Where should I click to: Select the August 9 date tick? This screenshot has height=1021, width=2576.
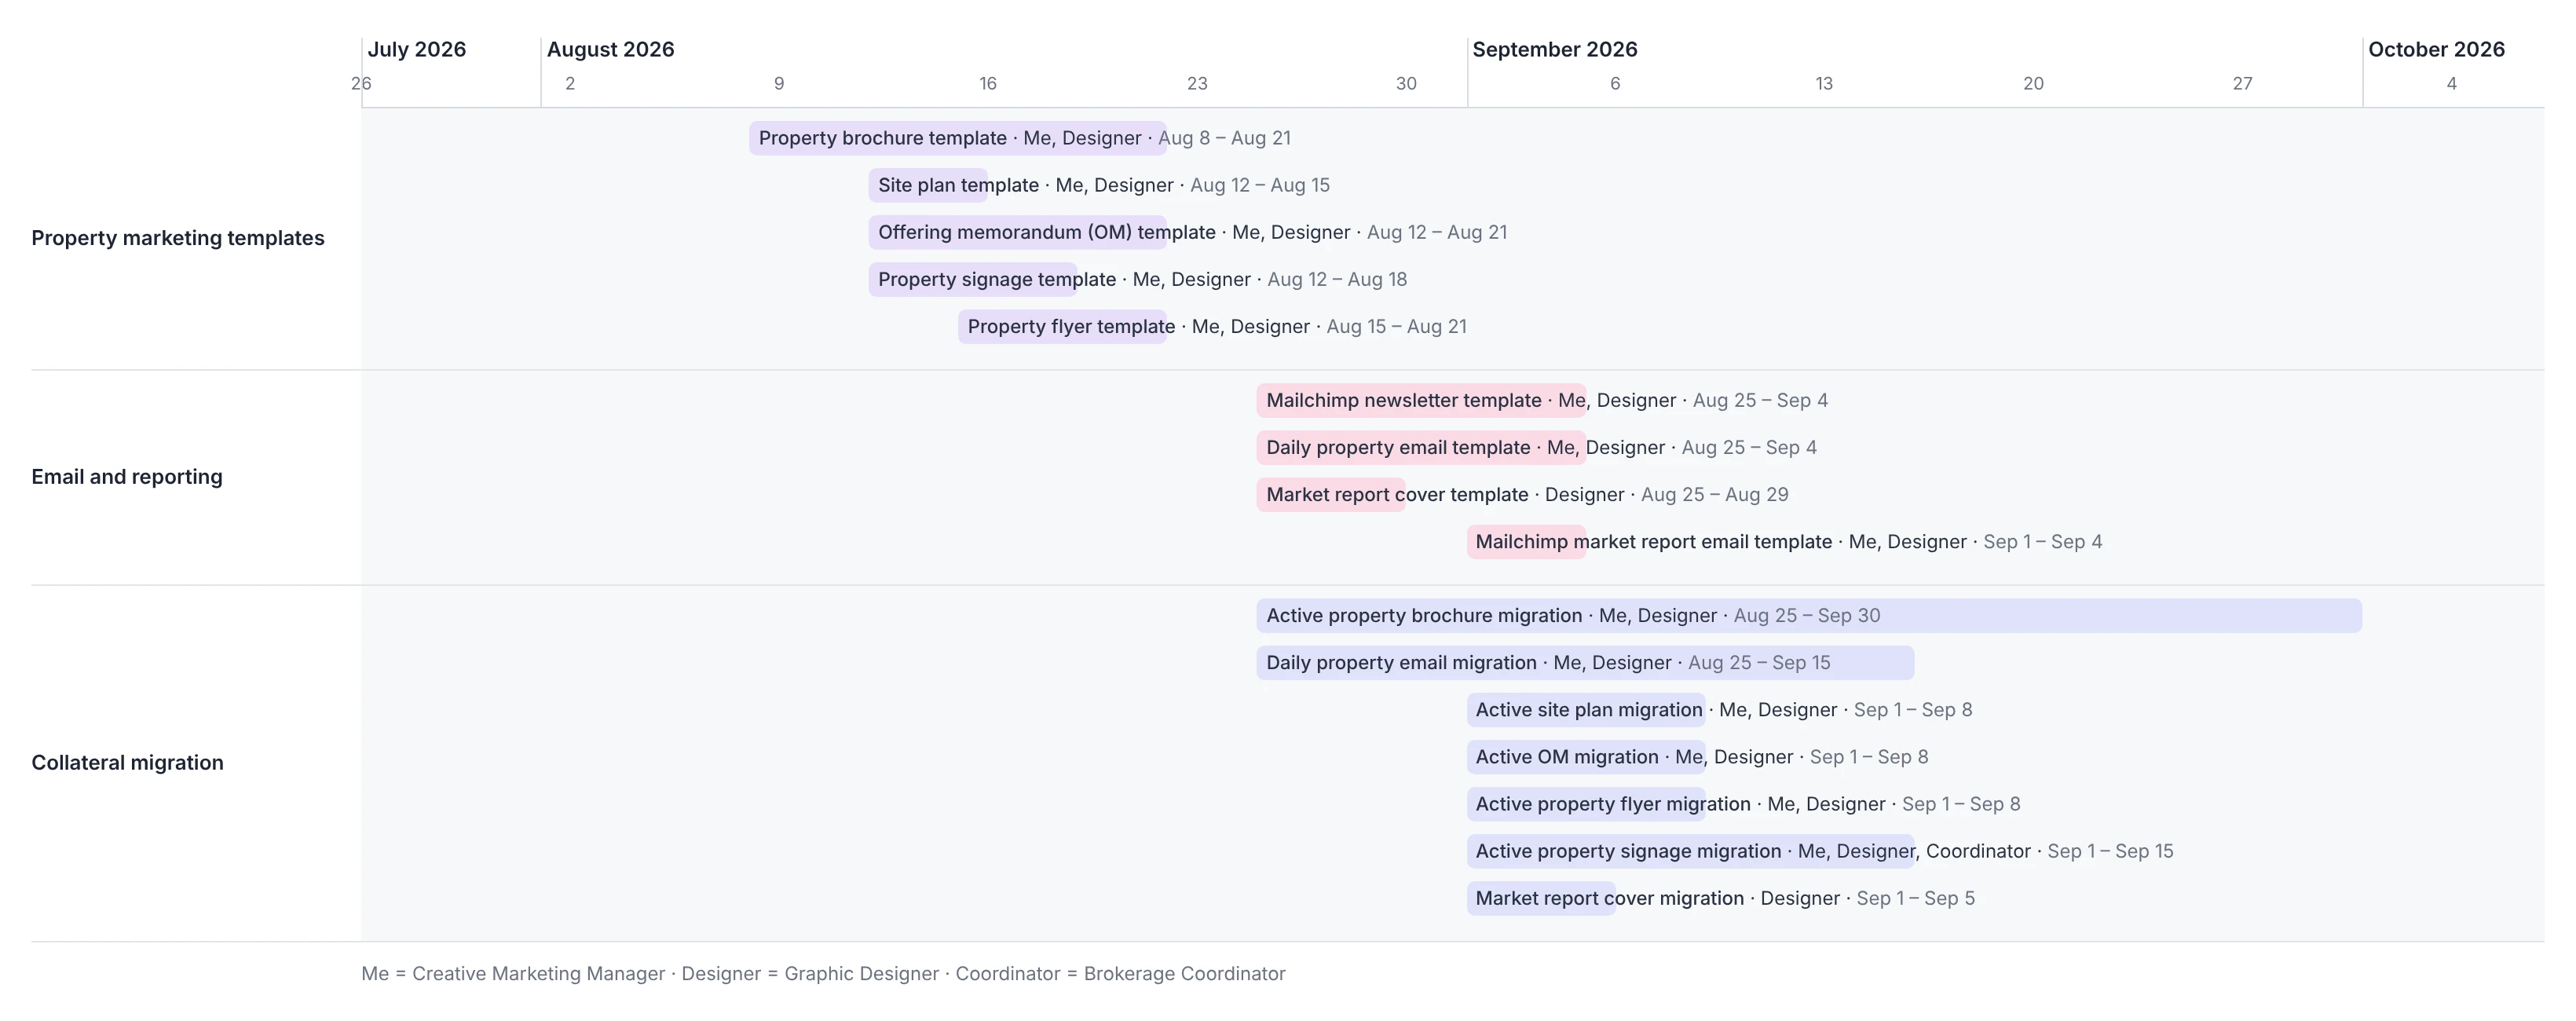[779, 83]
